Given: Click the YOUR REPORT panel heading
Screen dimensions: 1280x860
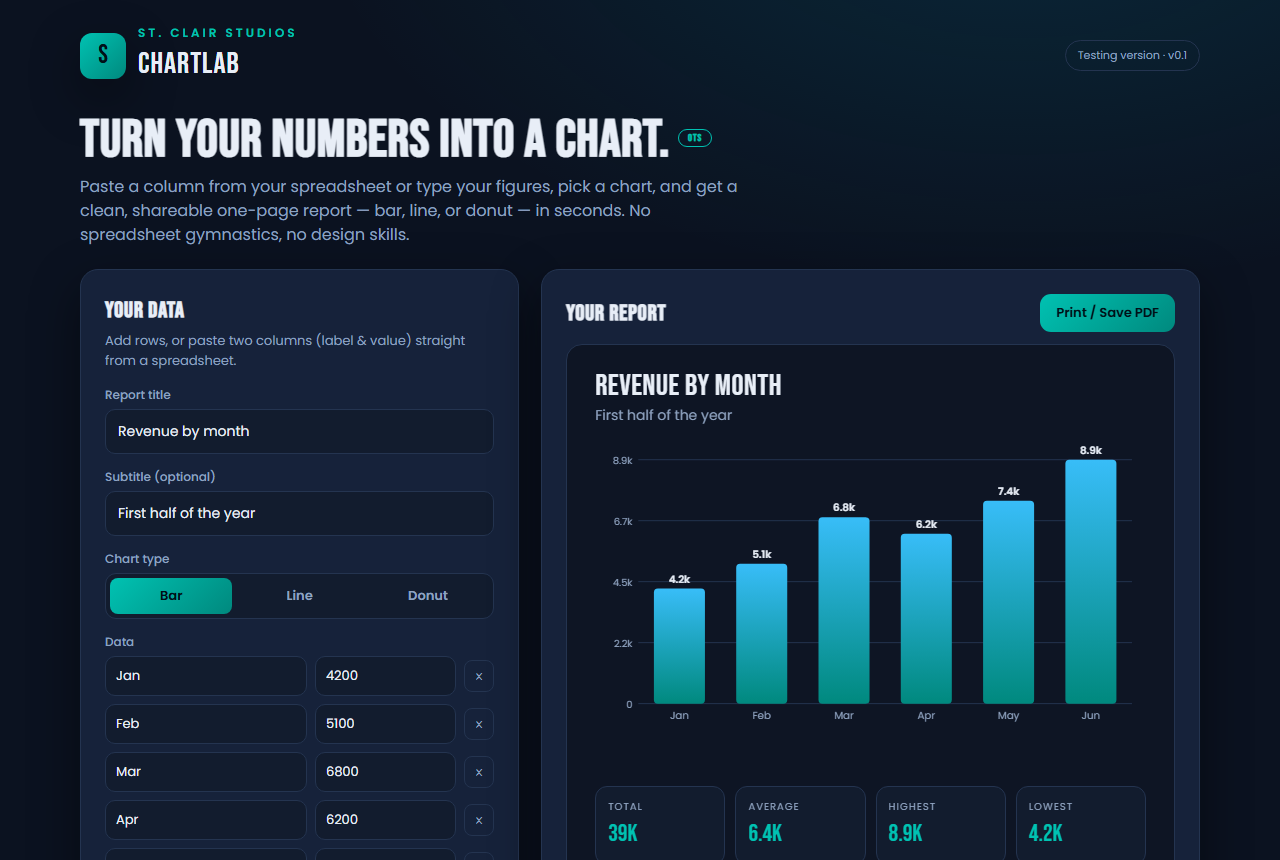Looking at the screenshot, I should tap(615, 313).
